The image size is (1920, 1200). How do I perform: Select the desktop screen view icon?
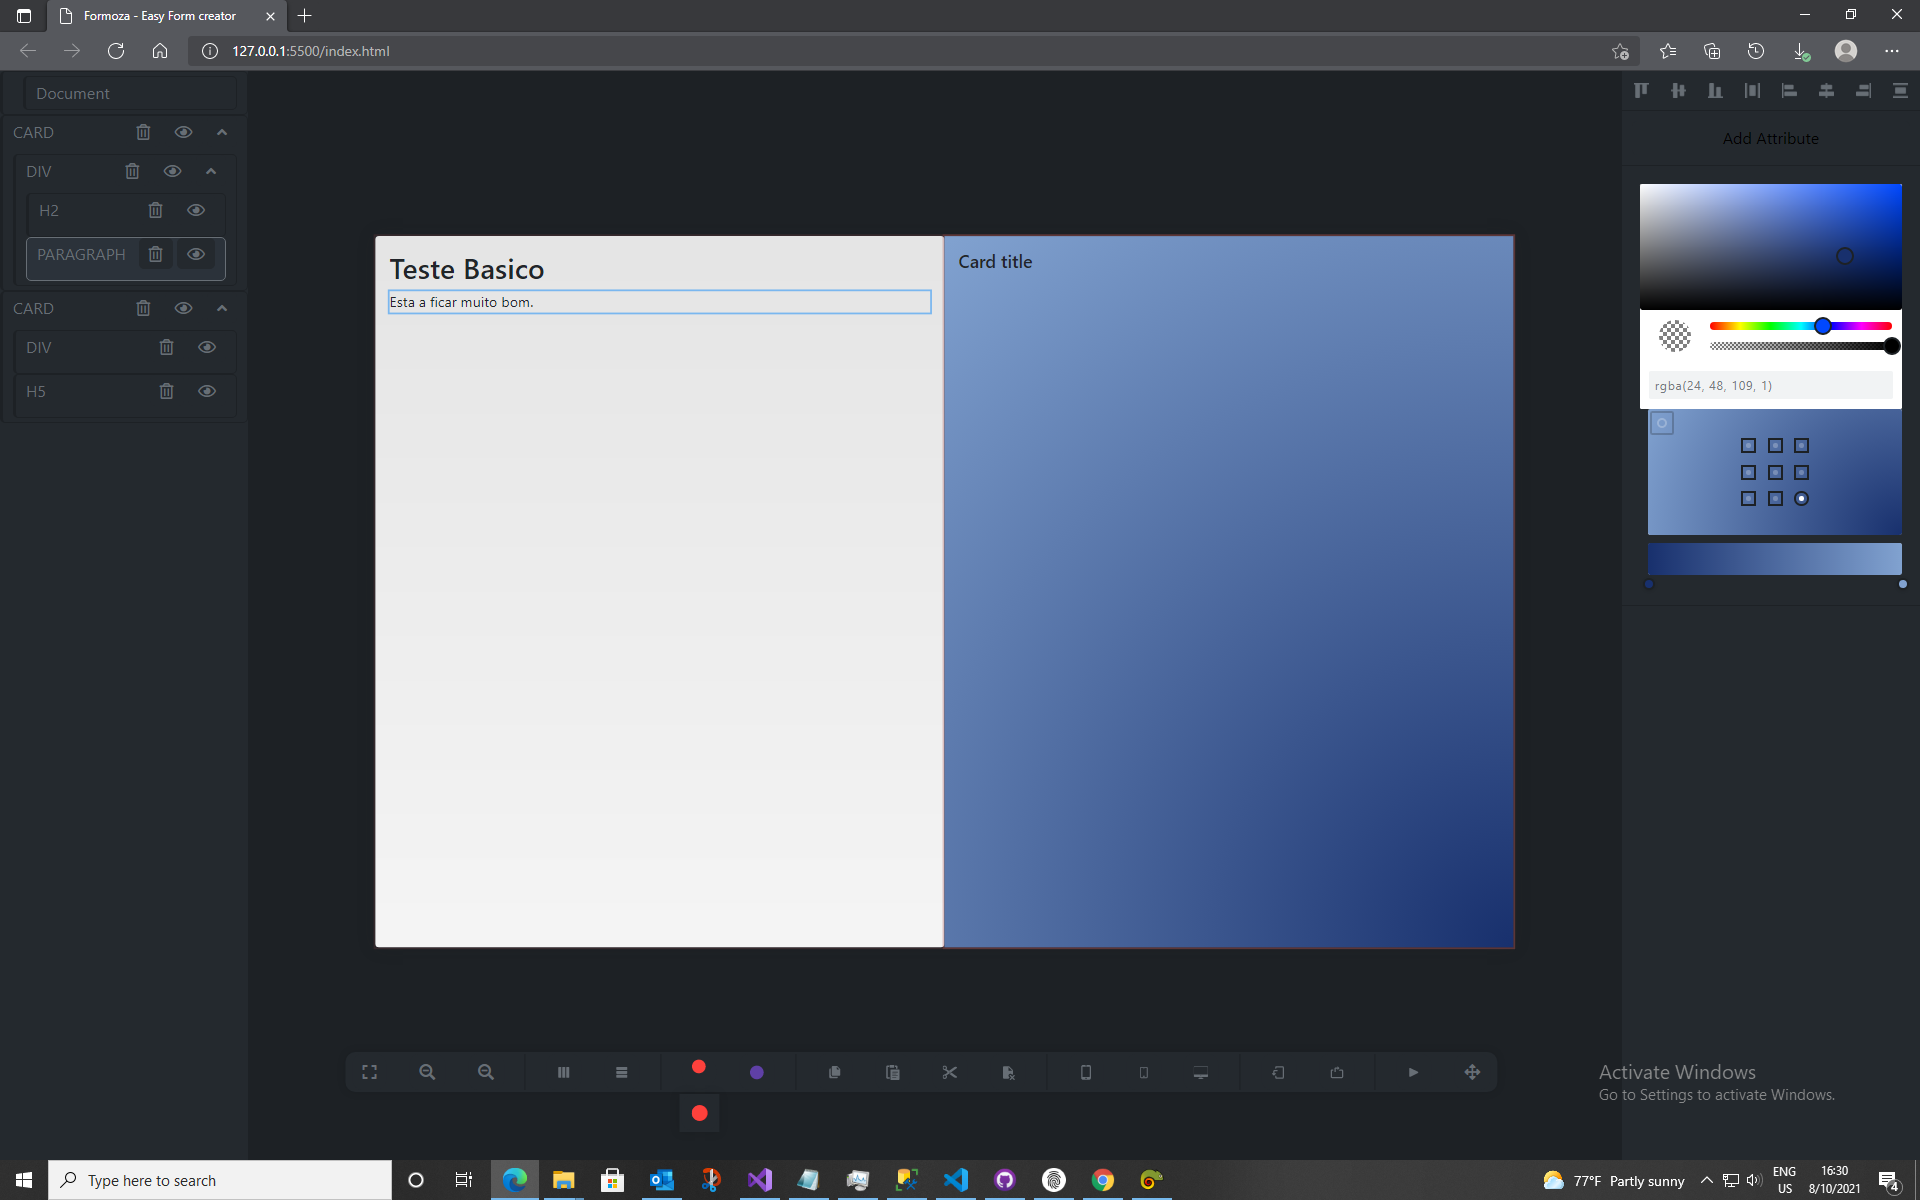[1201, 1072]
